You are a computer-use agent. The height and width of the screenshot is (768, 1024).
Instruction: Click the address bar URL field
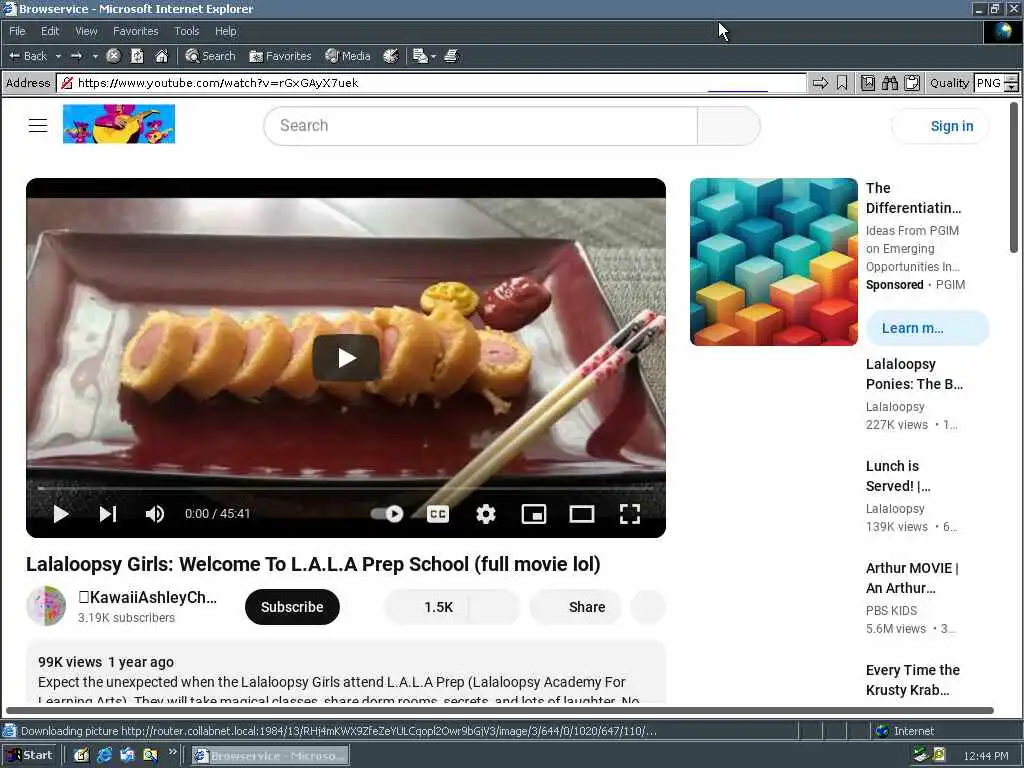pyautogui.click(x=431, y=83)
